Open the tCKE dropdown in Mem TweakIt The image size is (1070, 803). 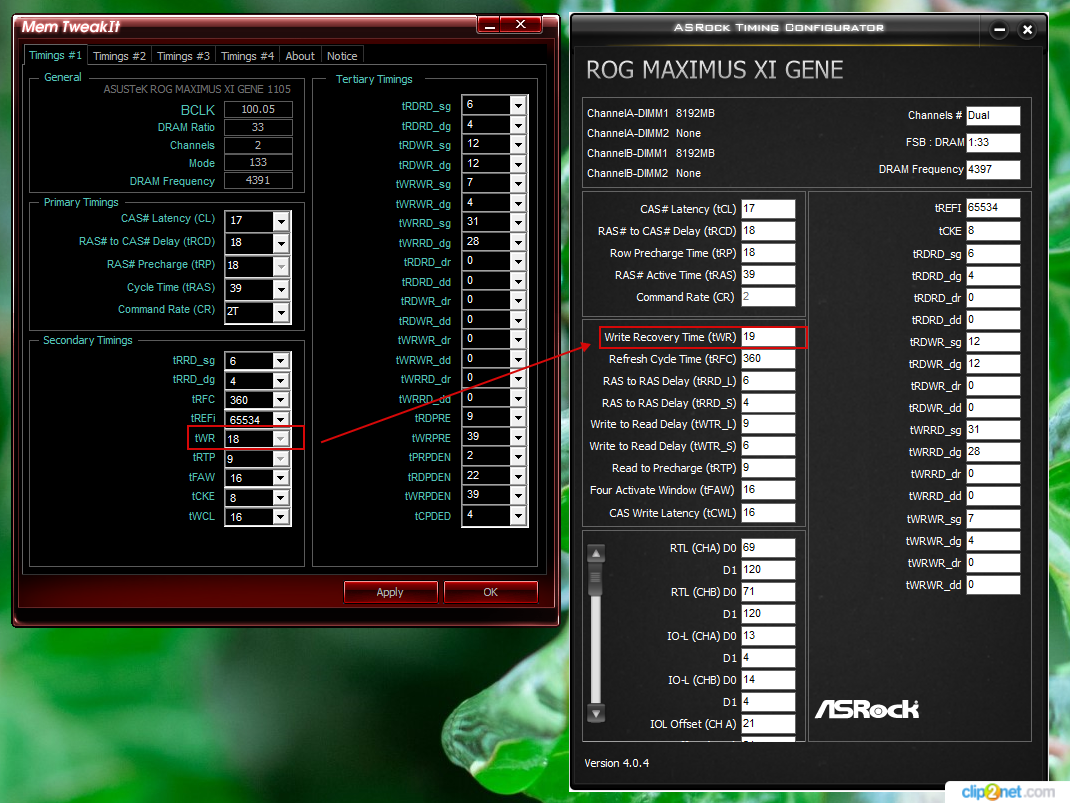point(280,497)
